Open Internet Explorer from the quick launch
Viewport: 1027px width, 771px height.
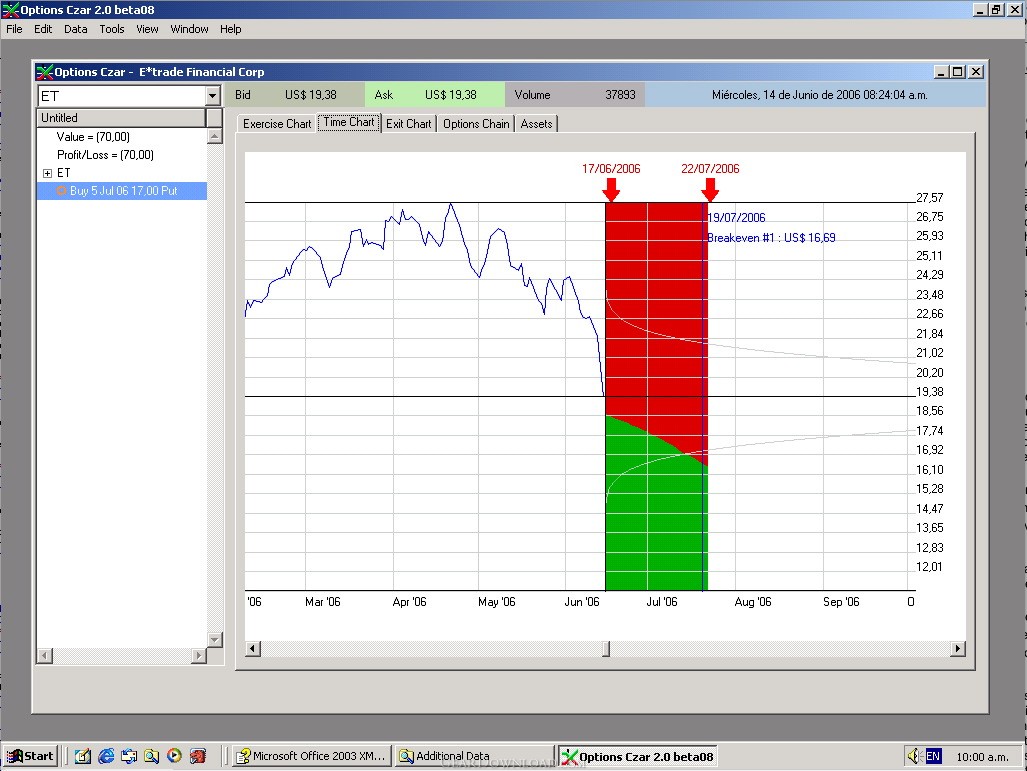click(x=105, y=756)
